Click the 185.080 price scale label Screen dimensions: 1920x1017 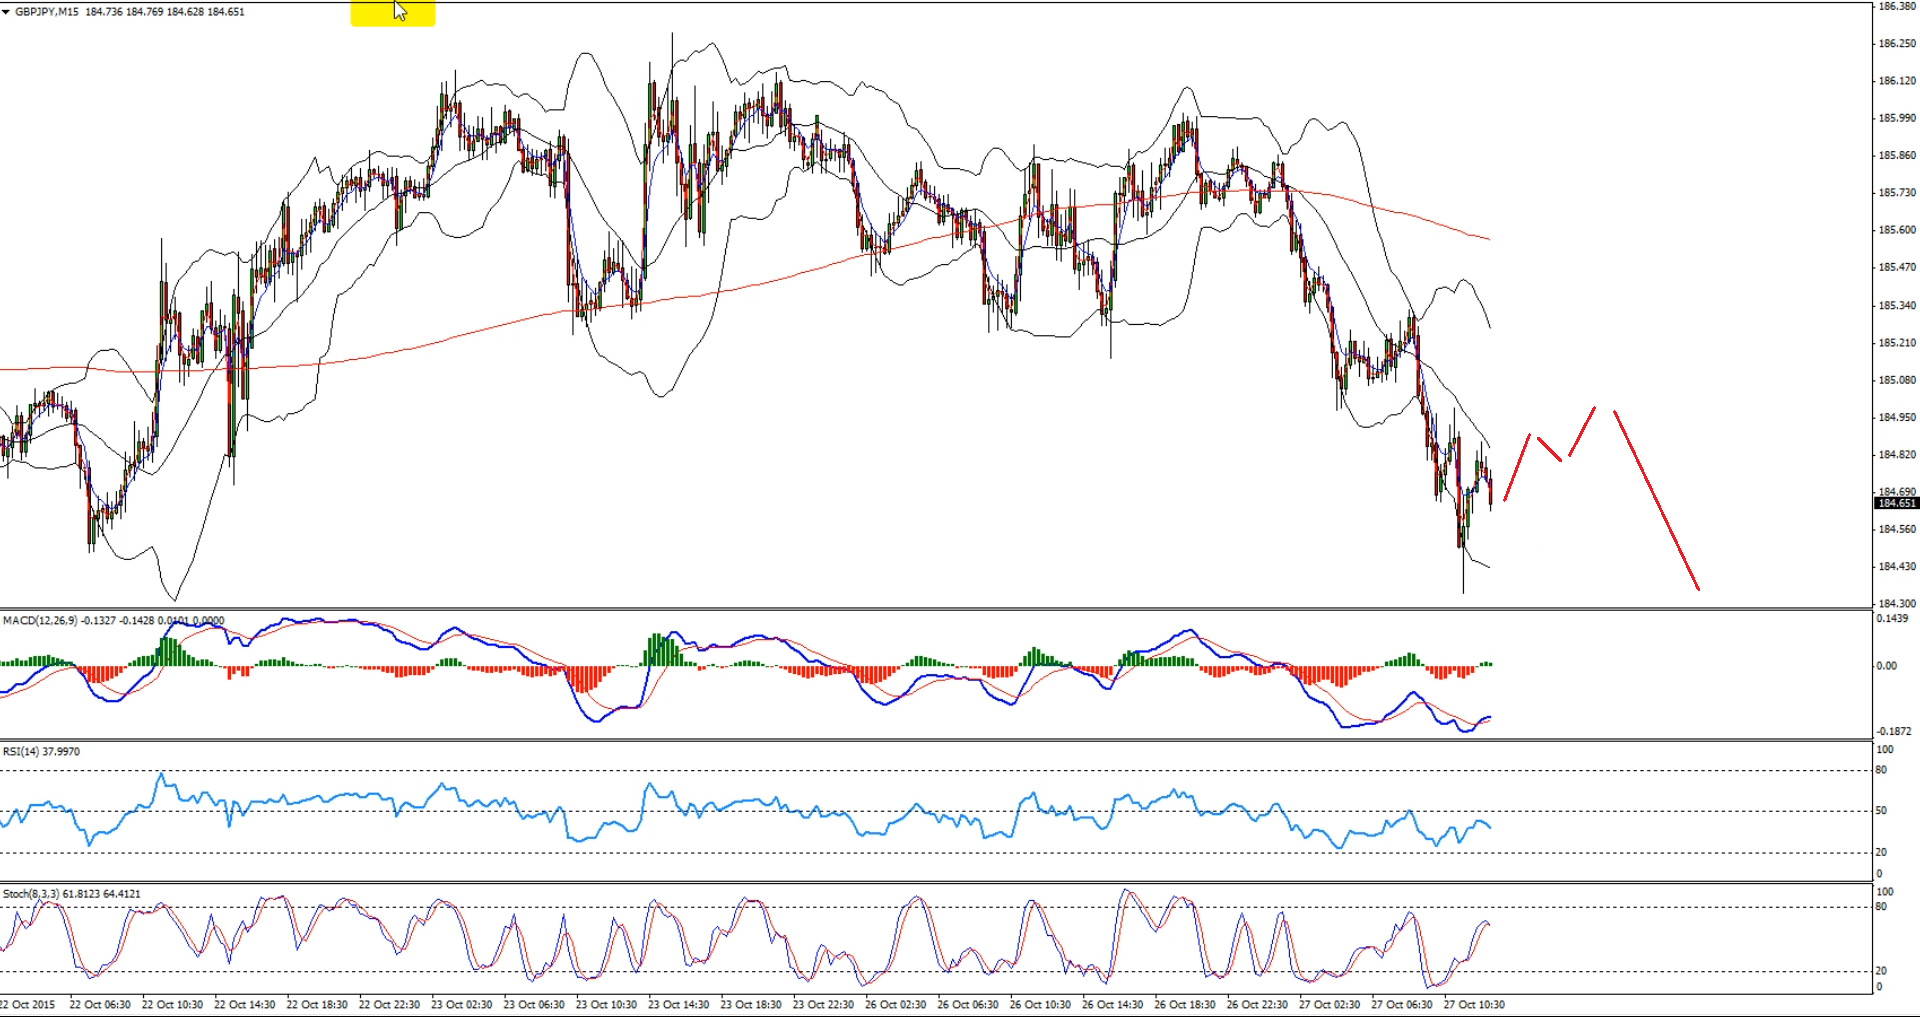coord(1897,380)
